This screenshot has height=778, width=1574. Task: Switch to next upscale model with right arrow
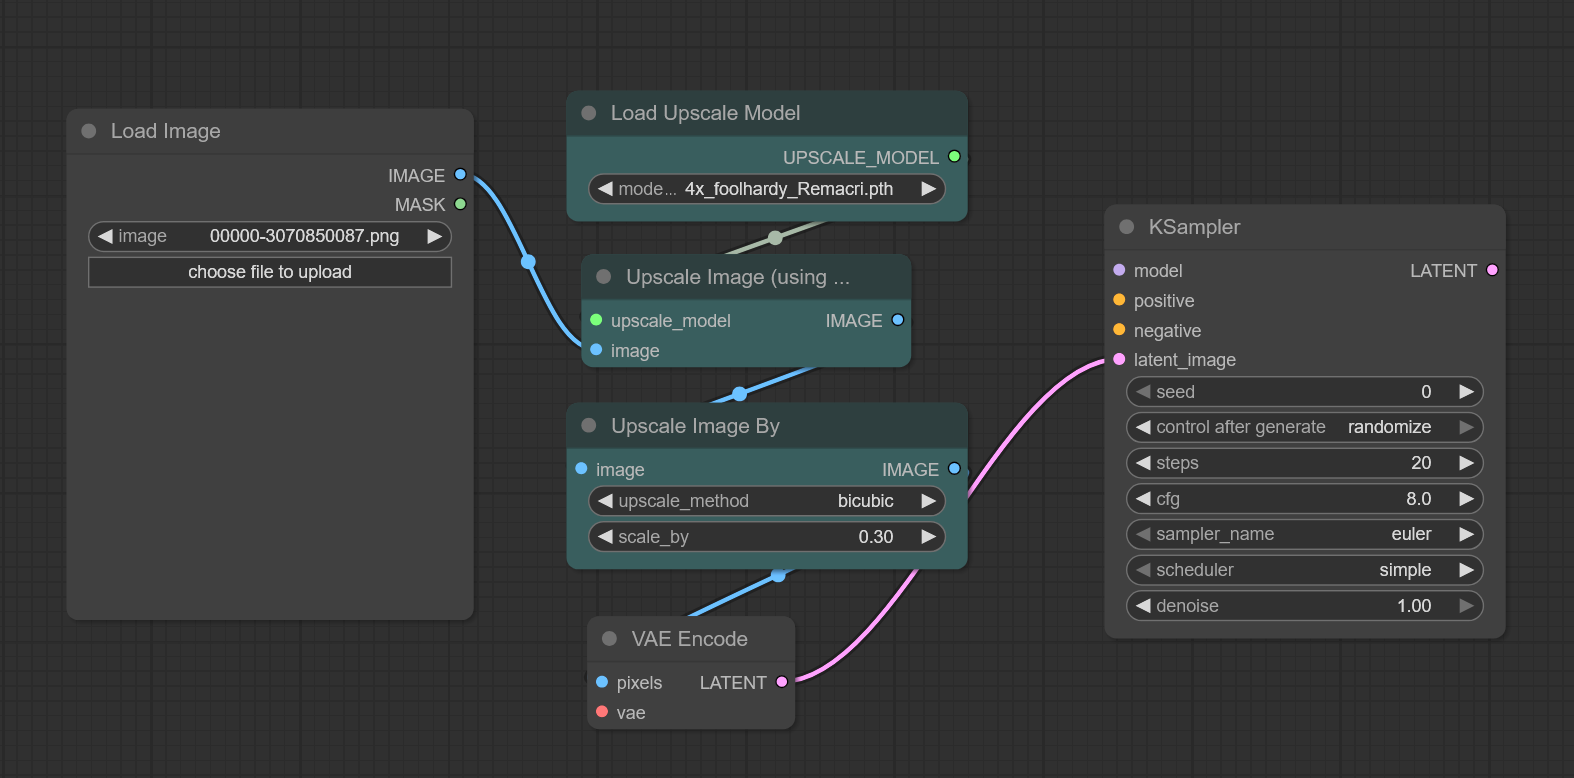pos(928,188)
